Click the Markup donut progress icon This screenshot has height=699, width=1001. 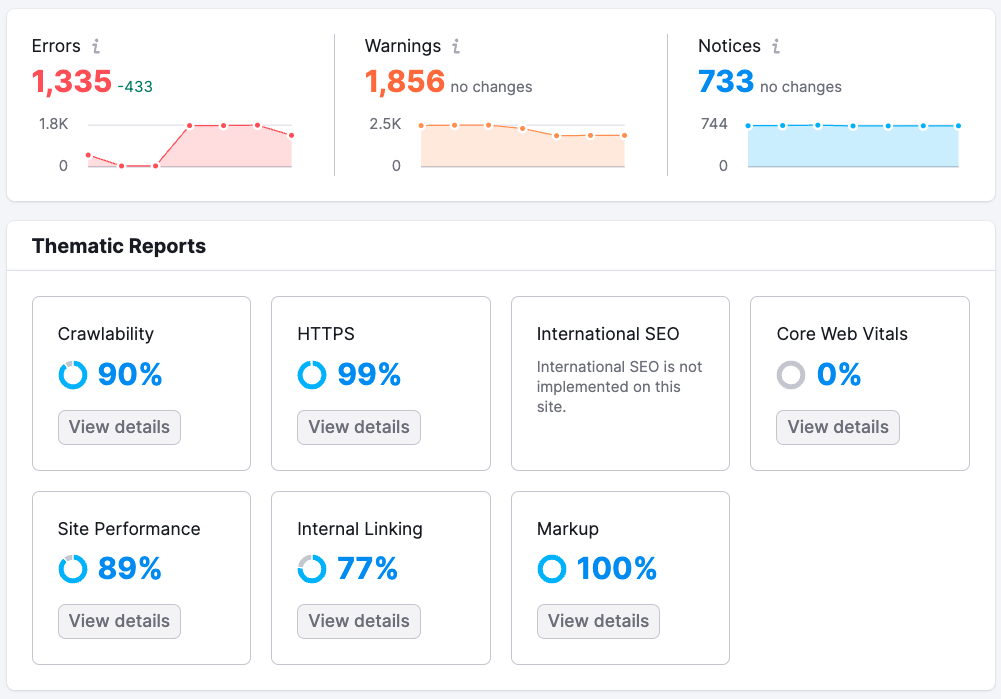point(552,569)
